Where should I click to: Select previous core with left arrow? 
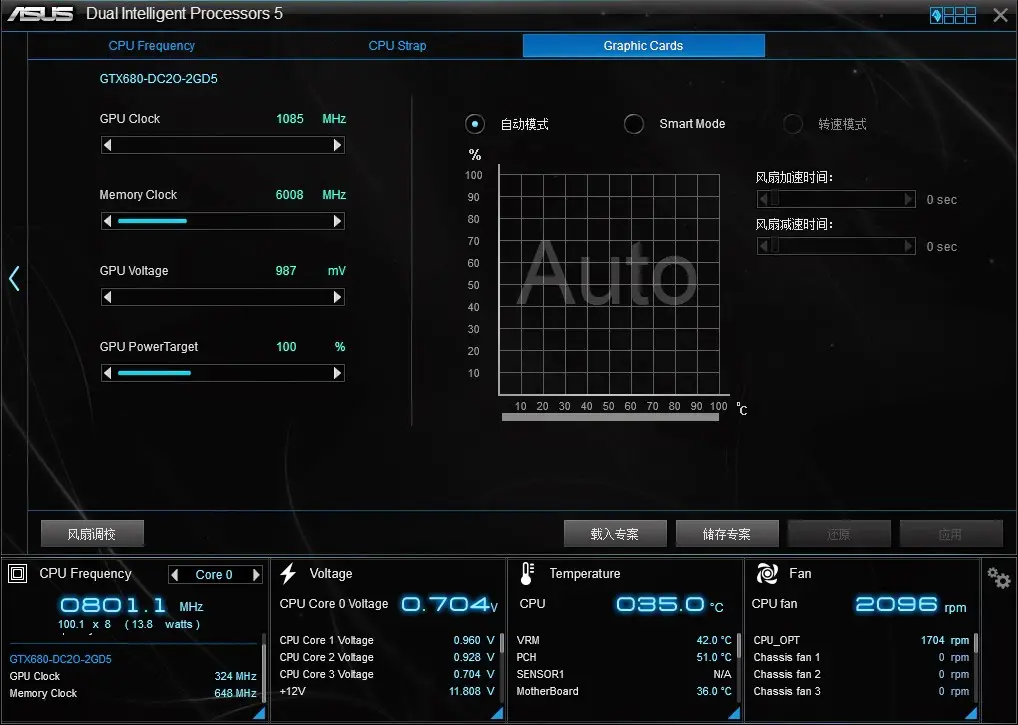[174, 574]
